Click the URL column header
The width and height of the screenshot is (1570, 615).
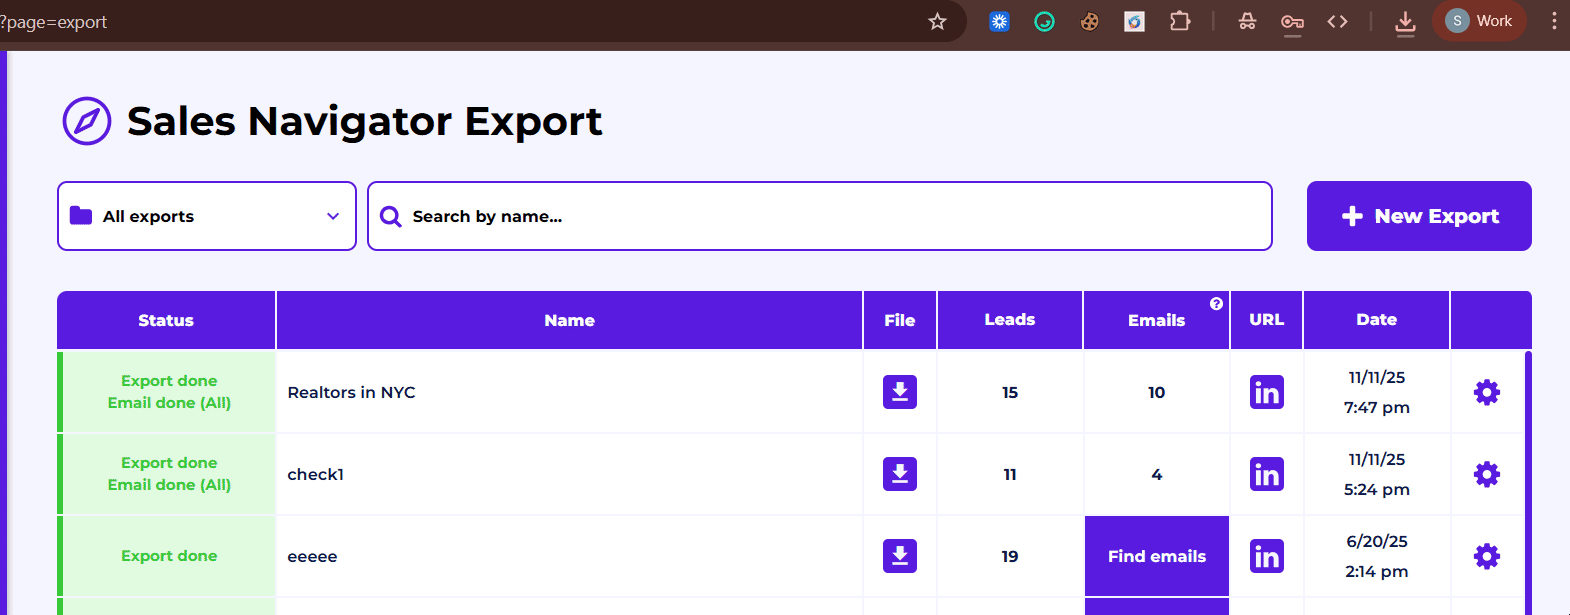pos(1267,320)
